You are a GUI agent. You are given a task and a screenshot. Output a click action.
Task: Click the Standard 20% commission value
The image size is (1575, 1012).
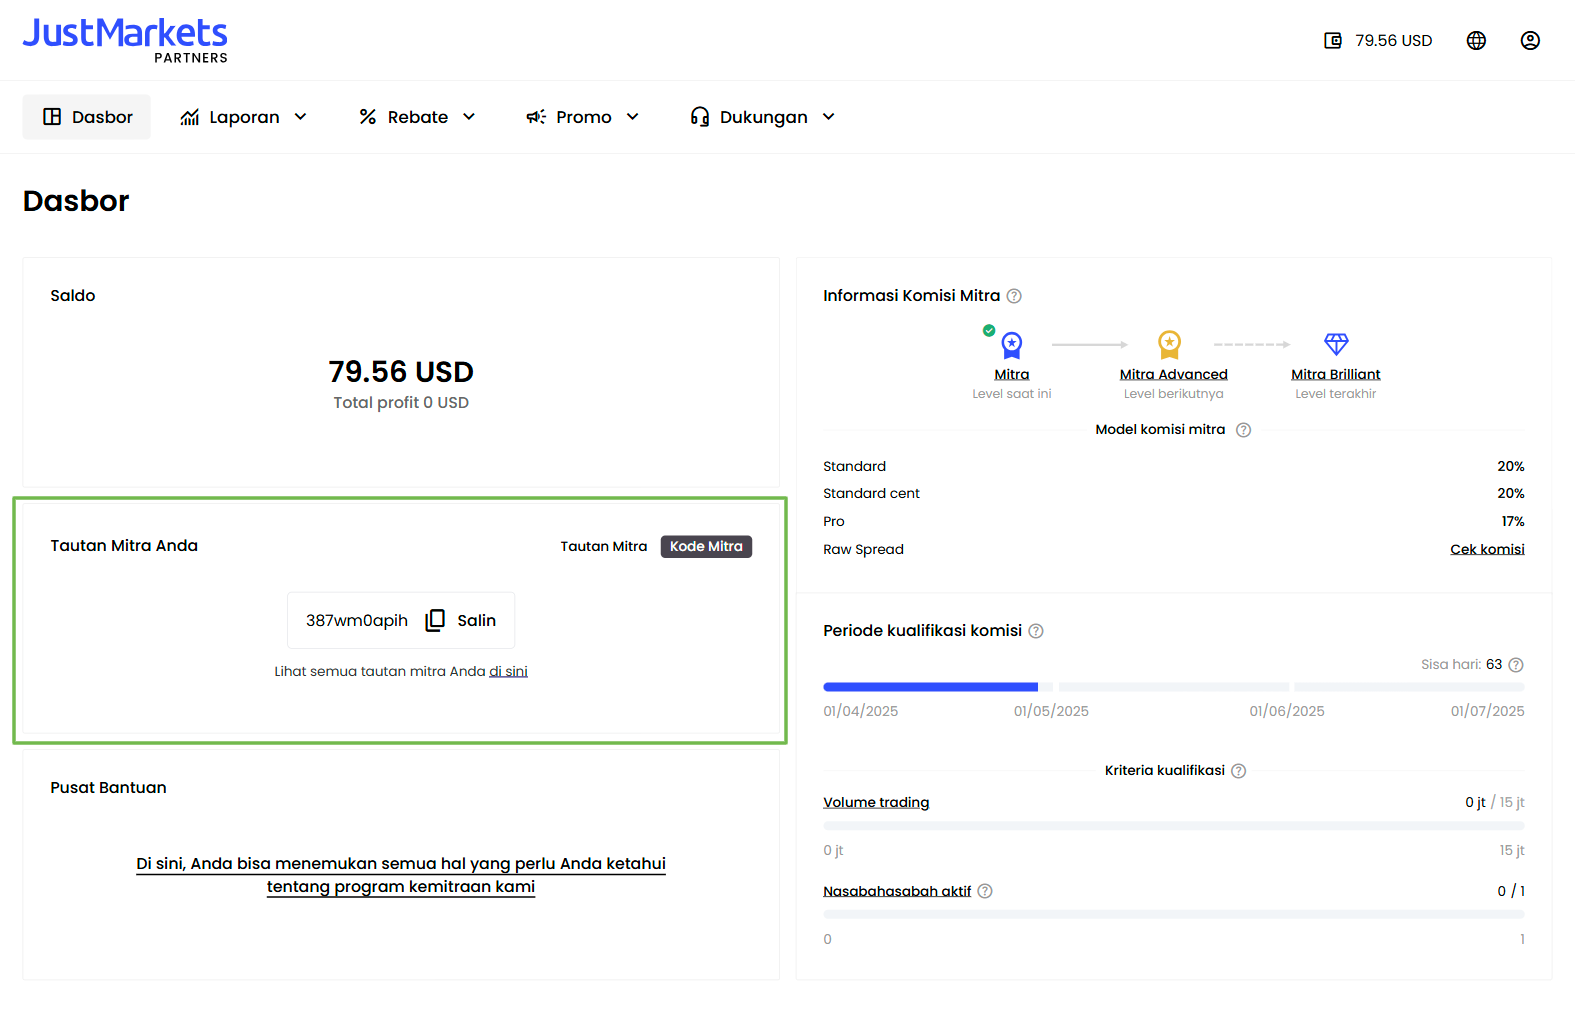coord(1511,466)
